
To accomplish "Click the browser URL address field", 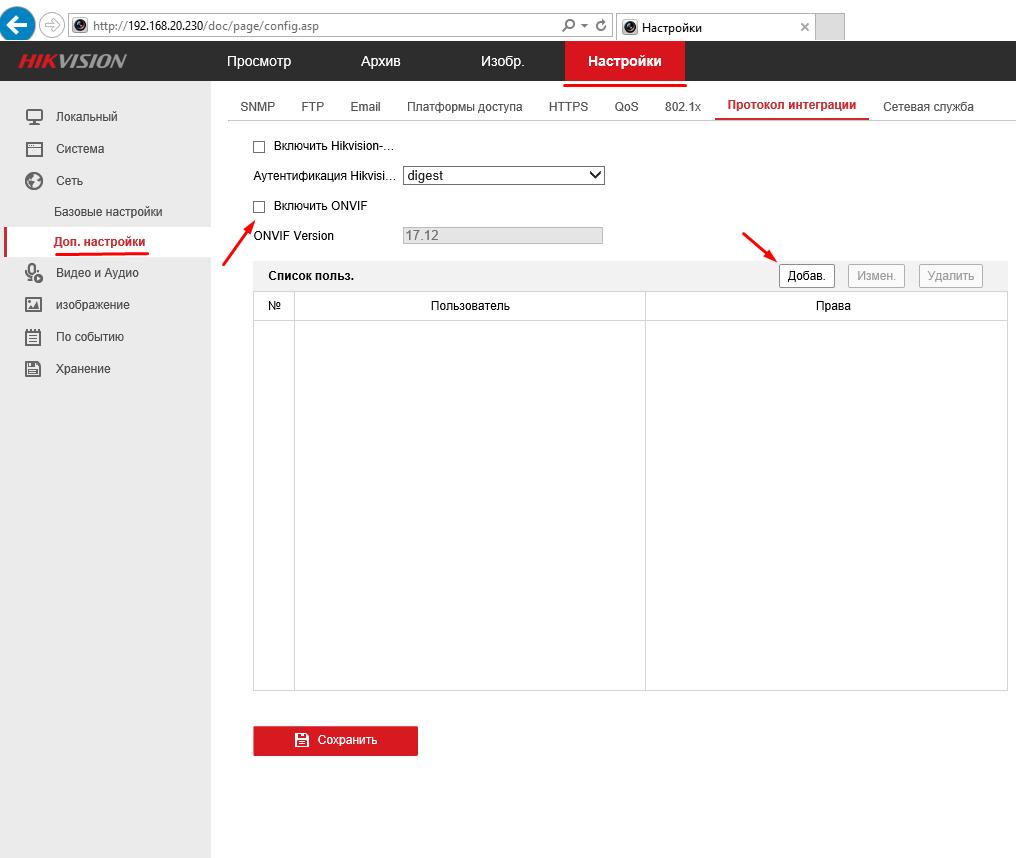I will coord(320,25).
